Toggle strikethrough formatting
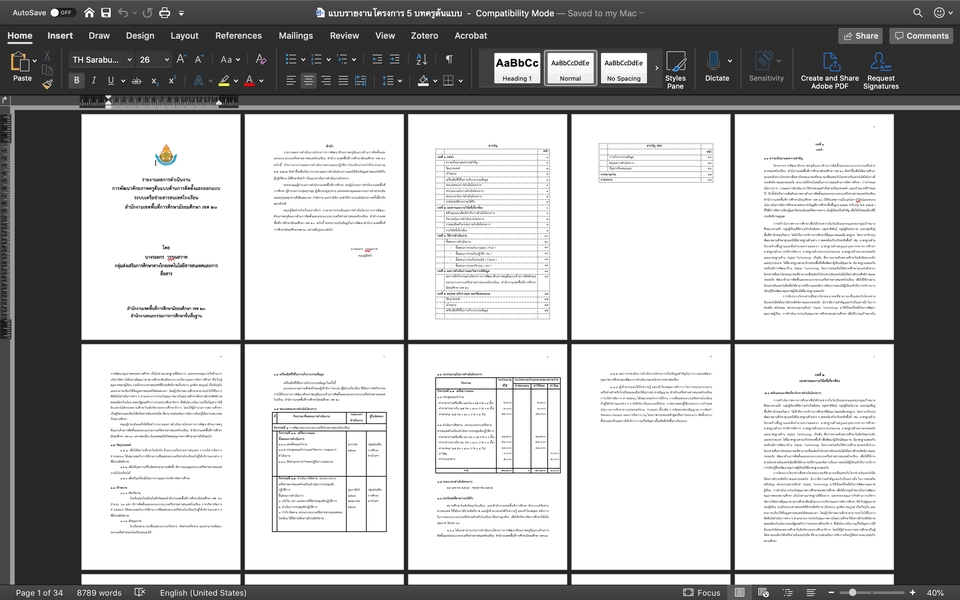960x600 pixels. (137, 80)
